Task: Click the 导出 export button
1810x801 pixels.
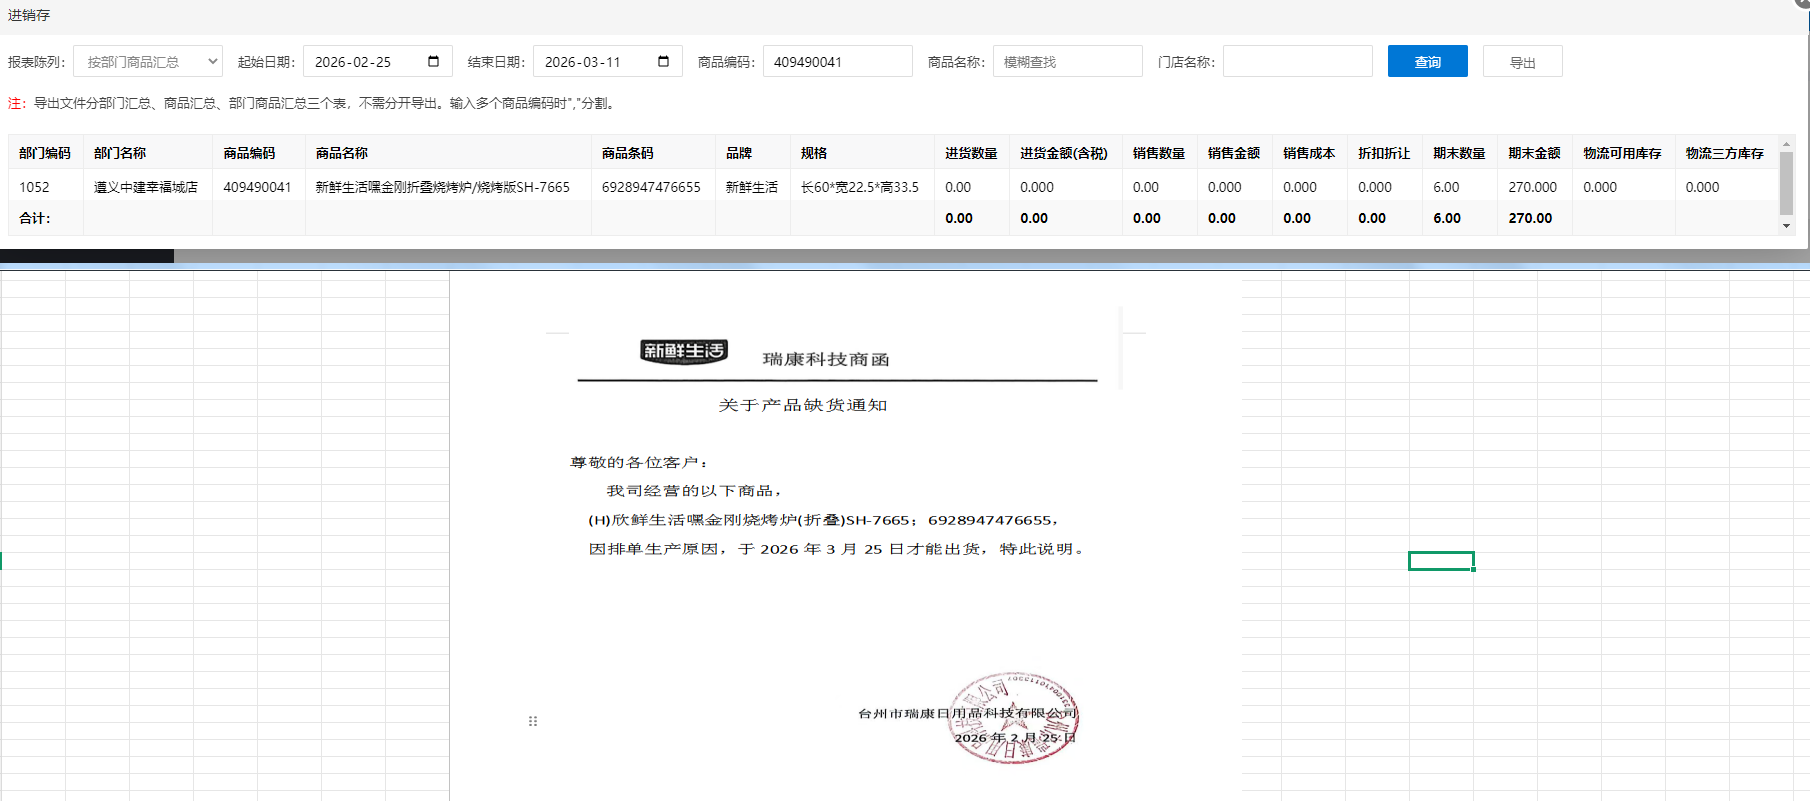Action: click(1522, 62)
